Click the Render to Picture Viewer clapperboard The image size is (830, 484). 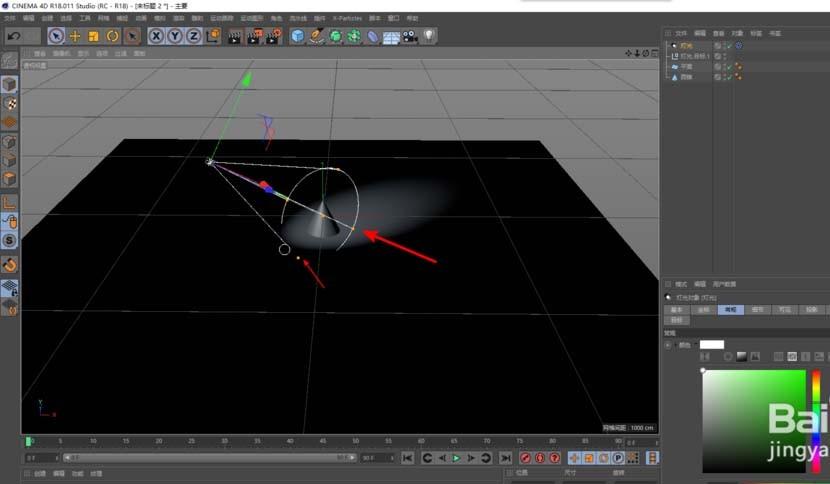pos(254,36)
